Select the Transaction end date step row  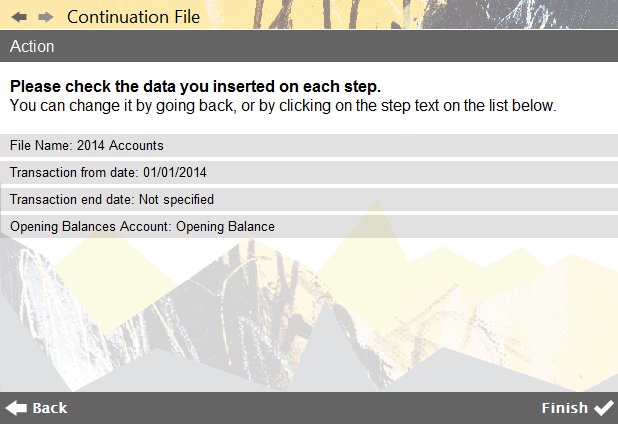309,199
